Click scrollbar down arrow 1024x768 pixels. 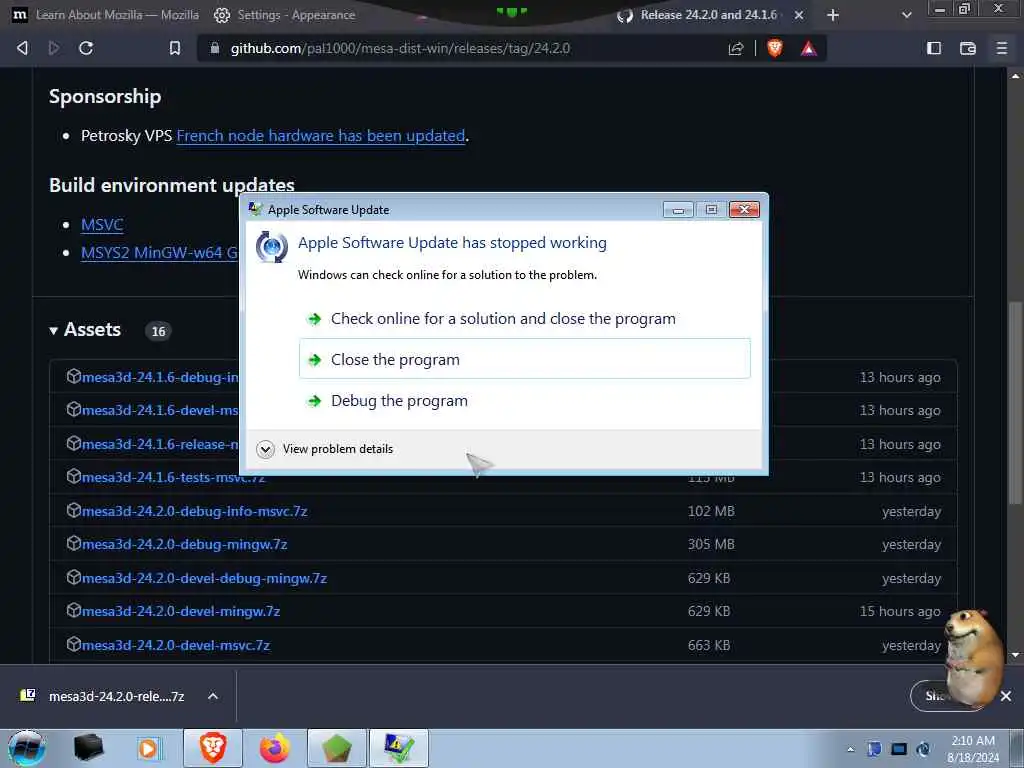pyautogui.click(x=1015, y=654)
